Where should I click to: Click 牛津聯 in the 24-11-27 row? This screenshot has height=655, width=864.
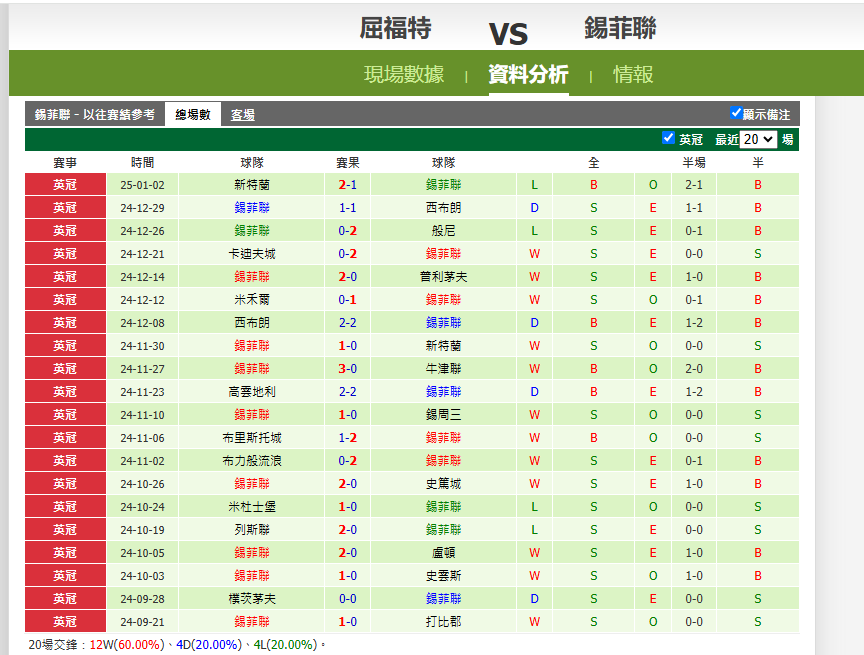(x=444, y=369)
